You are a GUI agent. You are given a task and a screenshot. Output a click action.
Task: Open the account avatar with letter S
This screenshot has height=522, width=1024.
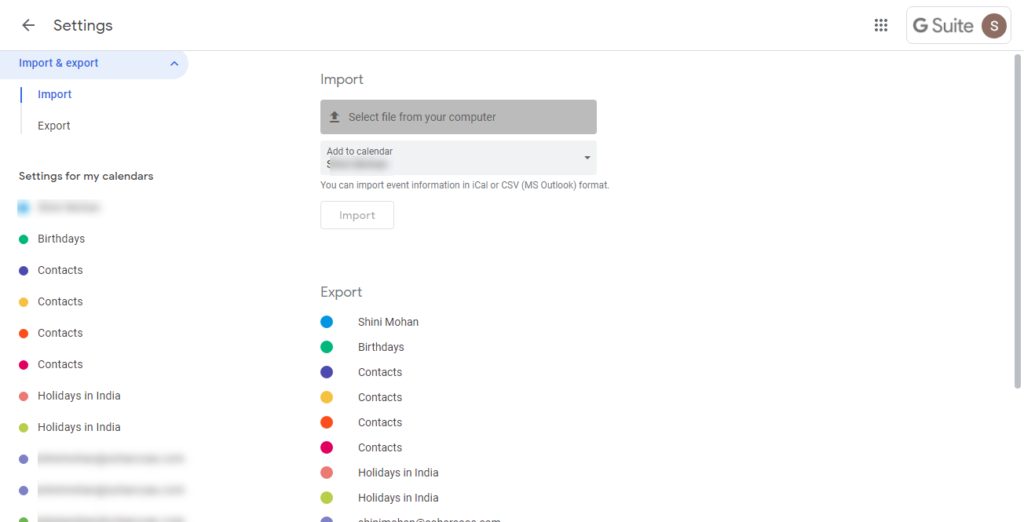tap(993, 26)
